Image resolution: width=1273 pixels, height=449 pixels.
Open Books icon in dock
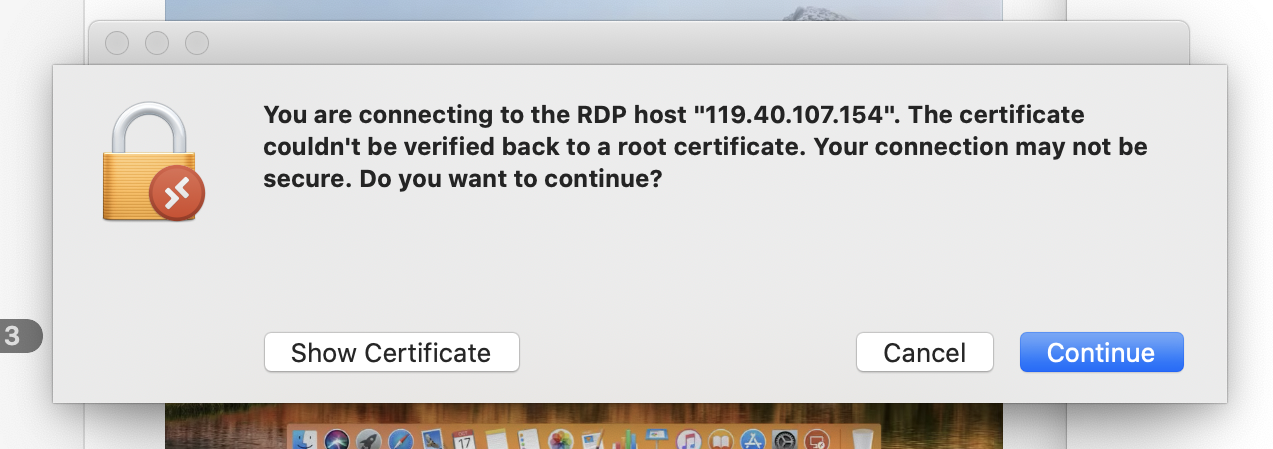(x=721, y=440)
